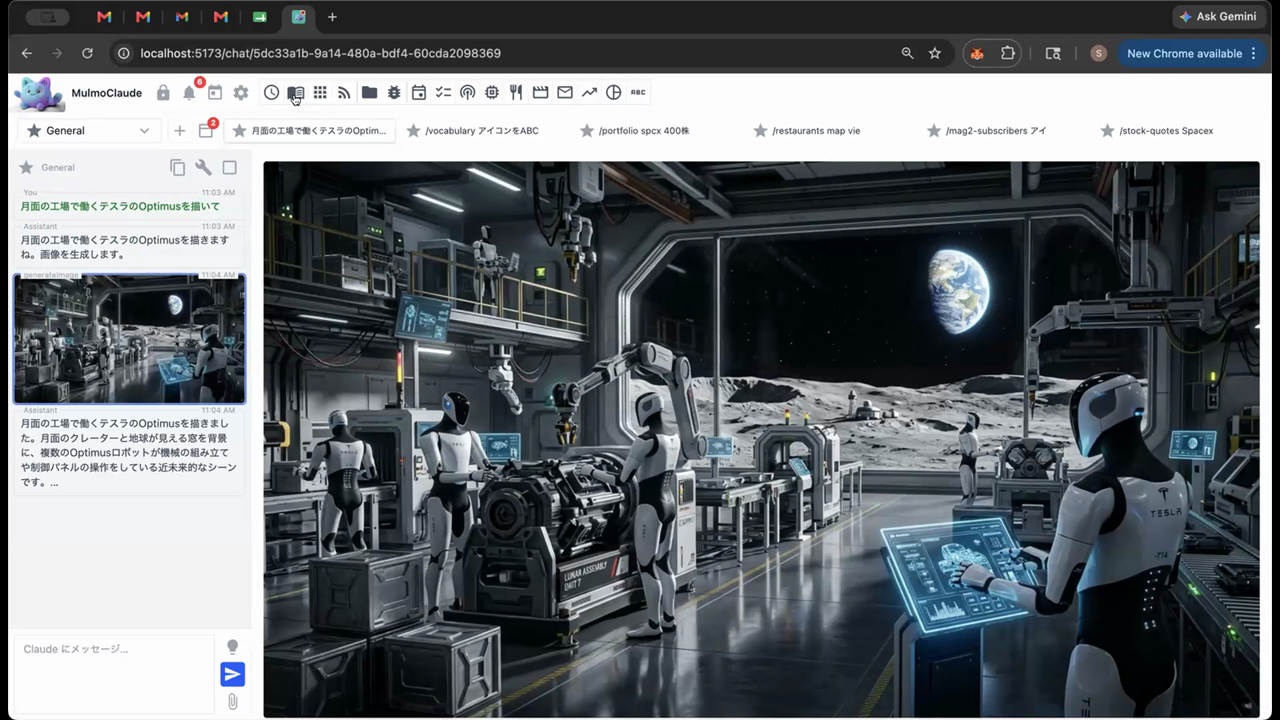This screenshot has height=720, width=1280.
Task: Open the mail envelope icon
Action: pyautogui.click(x=565, y=93)
